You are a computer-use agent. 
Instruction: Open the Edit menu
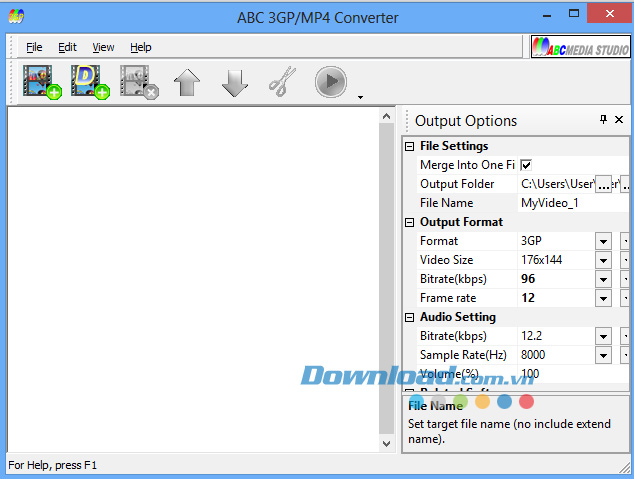[67, 47]
